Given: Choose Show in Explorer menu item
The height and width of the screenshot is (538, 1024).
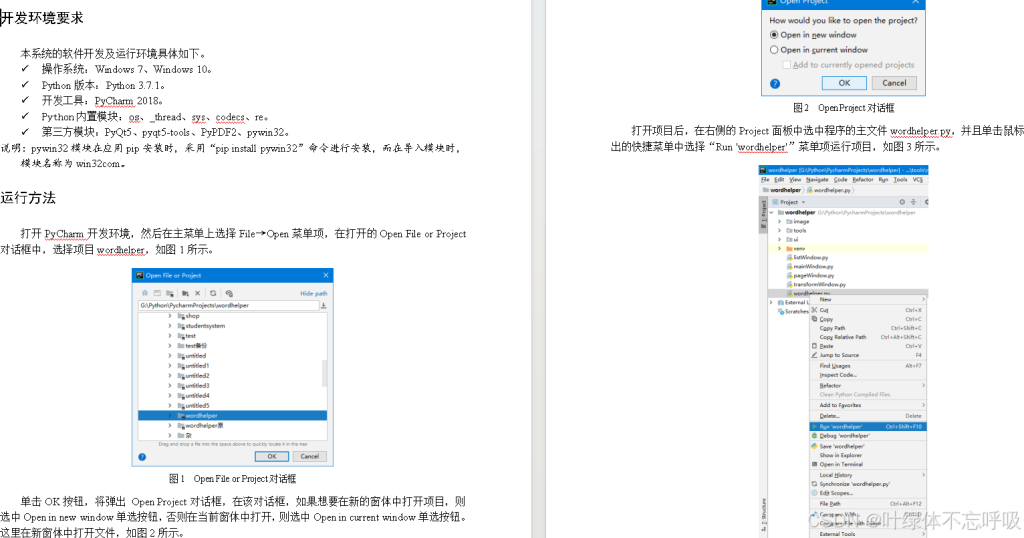Looking at the screenshot, I should tap(867, 455).
